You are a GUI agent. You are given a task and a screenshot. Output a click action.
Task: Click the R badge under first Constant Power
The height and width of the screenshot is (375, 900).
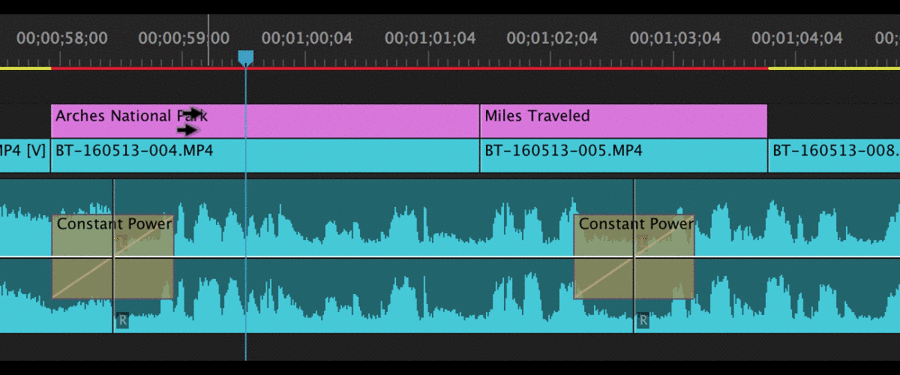point(122,320)
